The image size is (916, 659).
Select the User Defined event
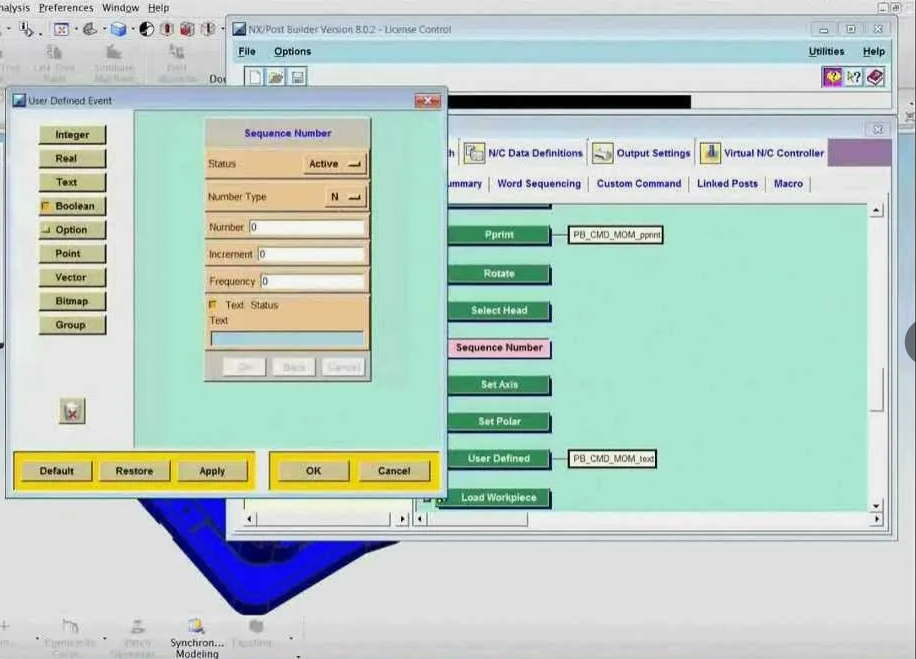499,459
